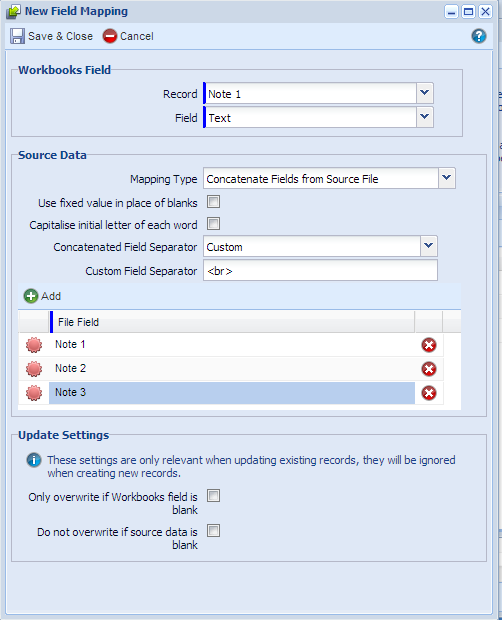Click the blue help question mark icon
The width and height of the screenshot is (502, 620).
(x=479, y=36)
